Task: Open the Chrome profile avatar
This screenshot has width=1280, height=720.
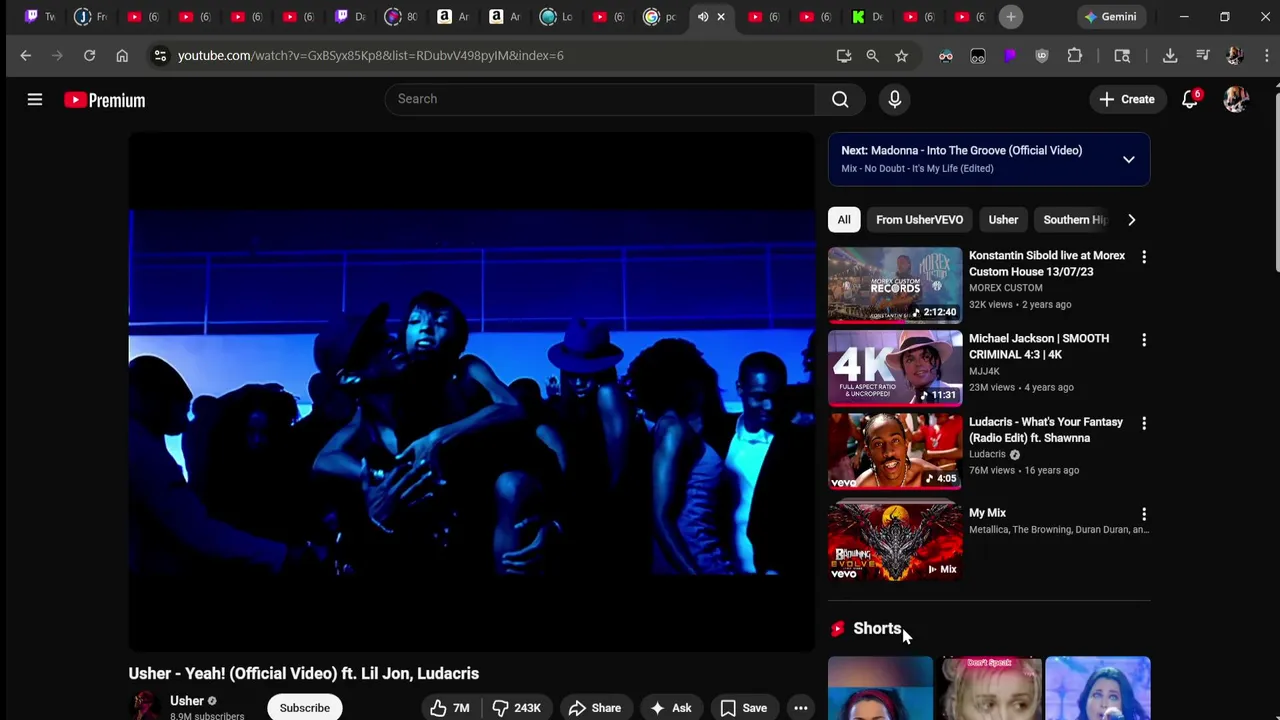Action: coord(1235,56)
